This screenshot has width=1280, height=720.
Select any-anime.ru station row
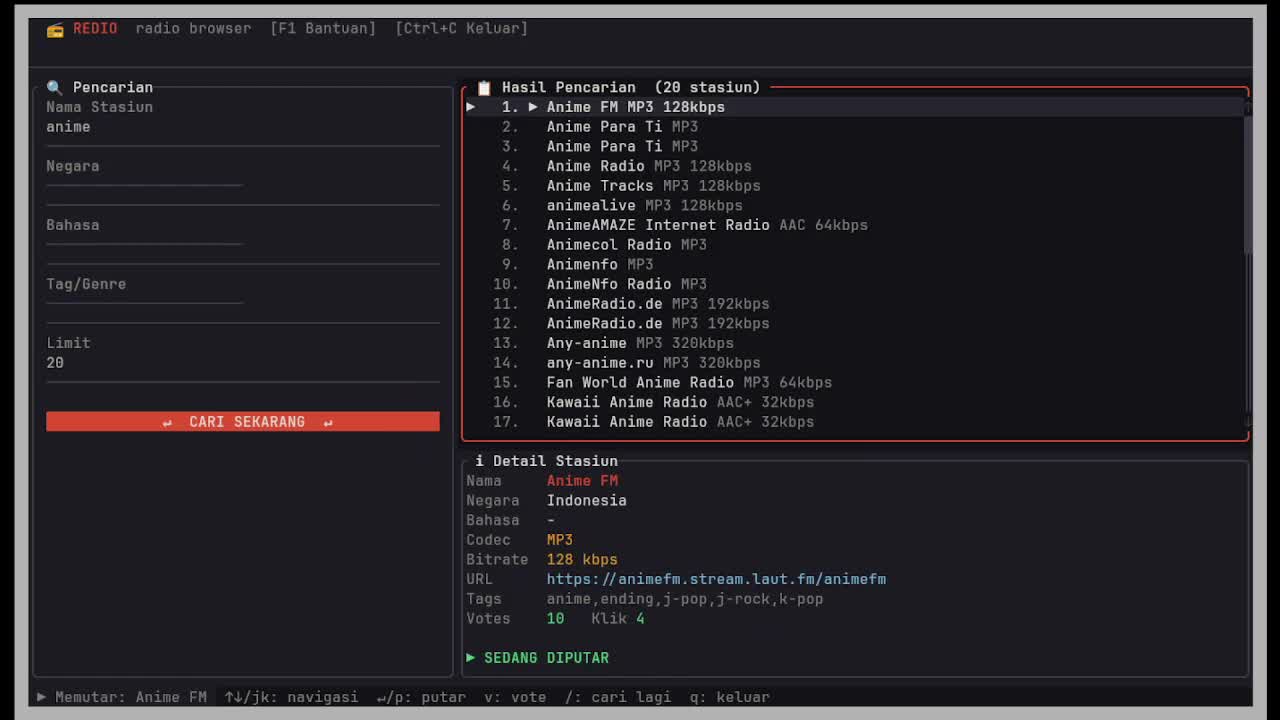click(855, 363)
